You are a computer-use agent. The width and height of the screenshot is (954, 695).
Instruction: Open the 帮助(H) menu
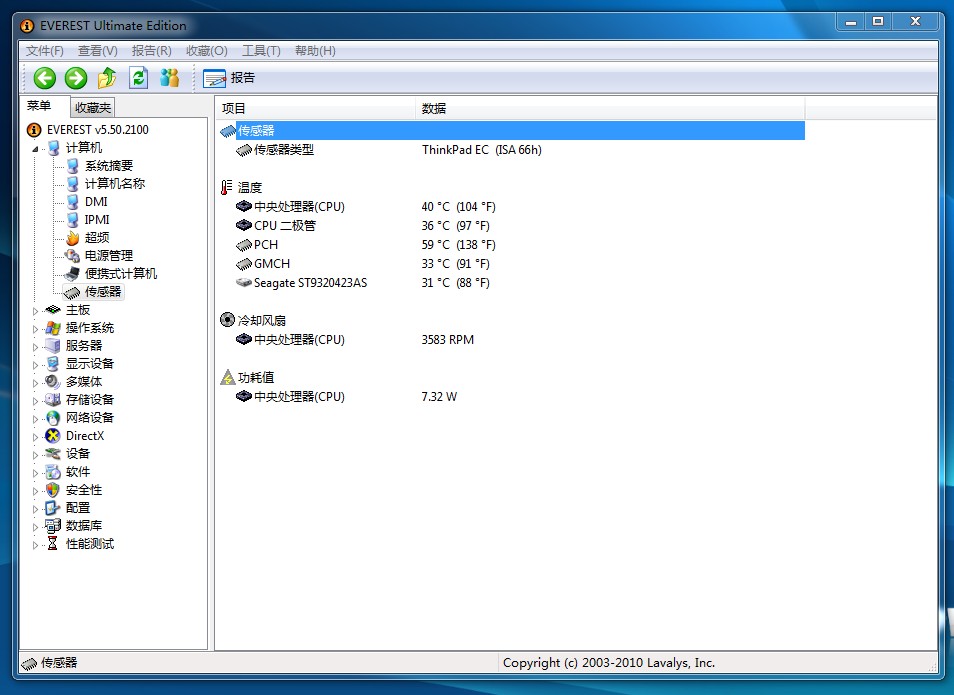tap(315, 51)
